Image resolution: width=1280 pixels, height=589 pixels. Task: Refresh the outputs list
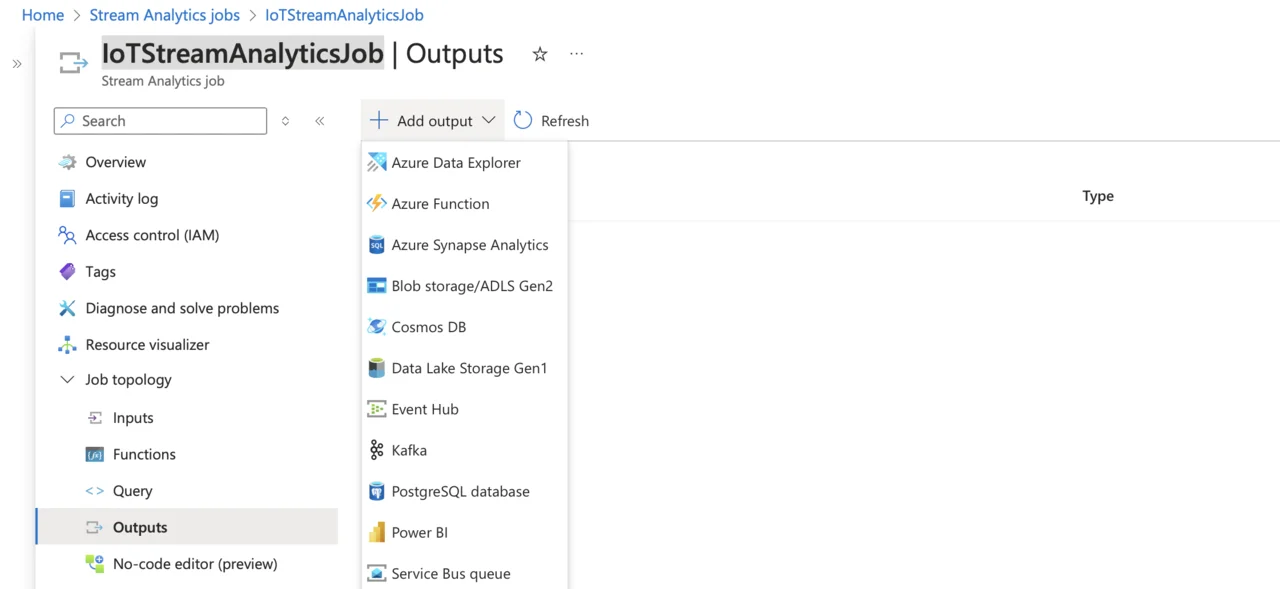[x=551, y=121]
